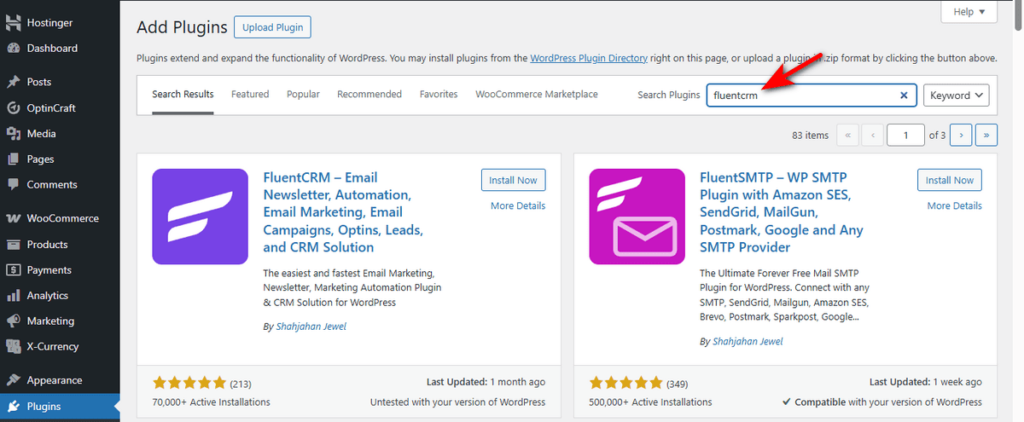The width and height of the screenshot is (1024, 422).
Task: Switch to the Search Results tab
Action: (x=183, y=94)
